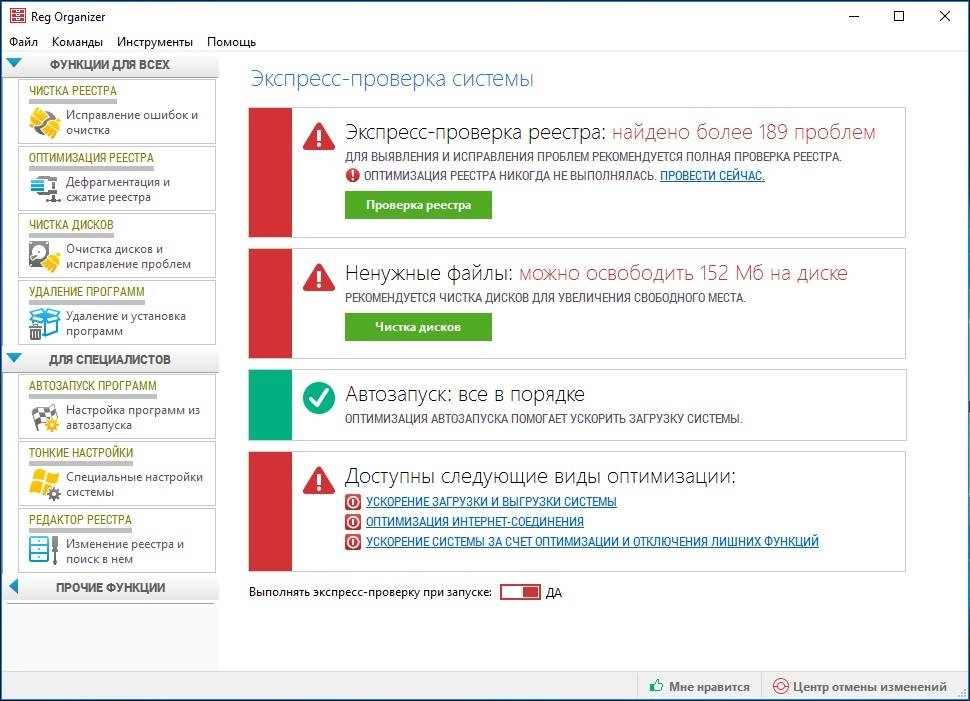This screenshot has height=701, width=970.
Task: Select АВТОЗАПУСК ПРОГРАММ heading in sidebar
Action: (93, 385)
